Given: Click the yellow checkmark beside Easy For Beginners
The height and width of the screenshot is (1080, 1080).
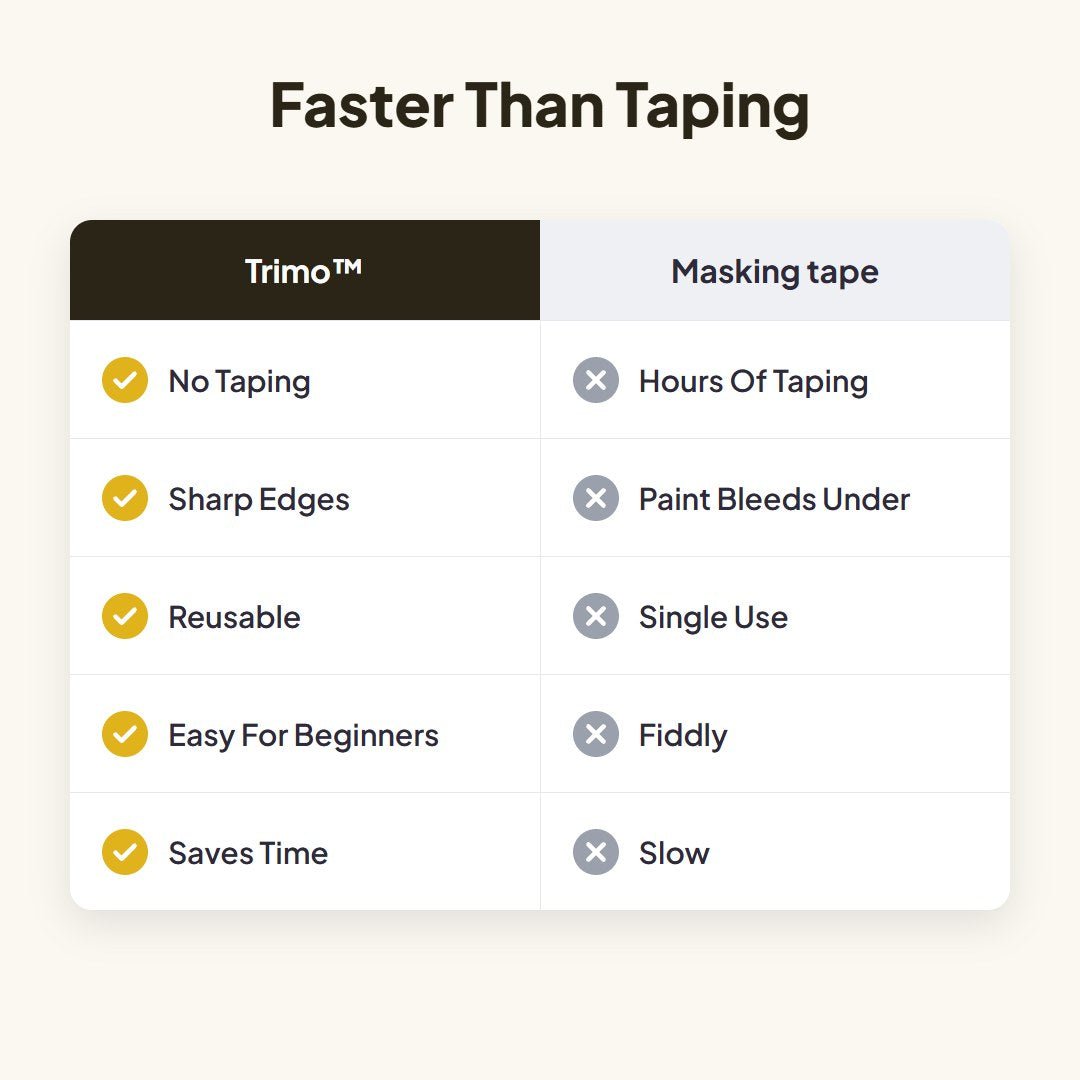Looking at the screenshot, I should coord(125,734).
